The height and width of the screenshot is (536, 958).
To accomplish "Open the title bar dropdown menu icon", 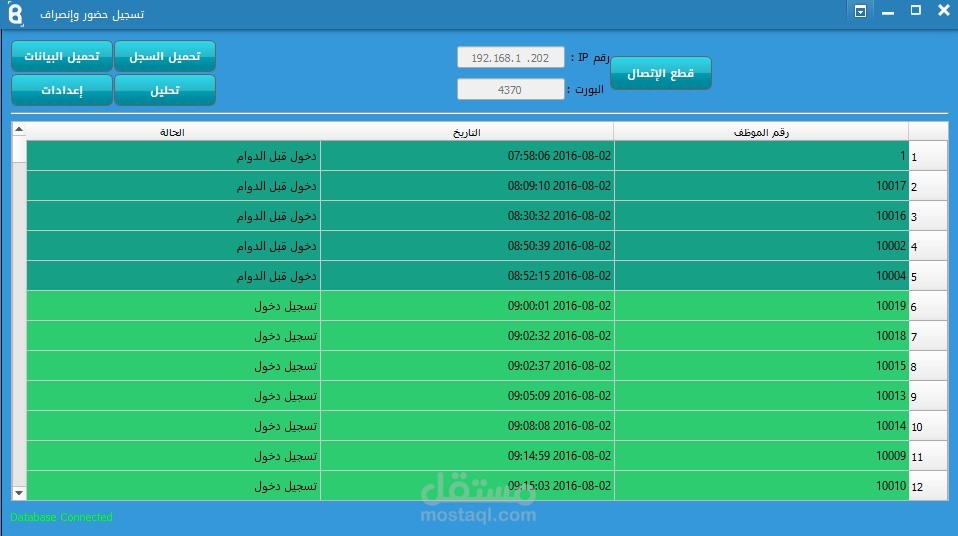I will click(860, 11).
